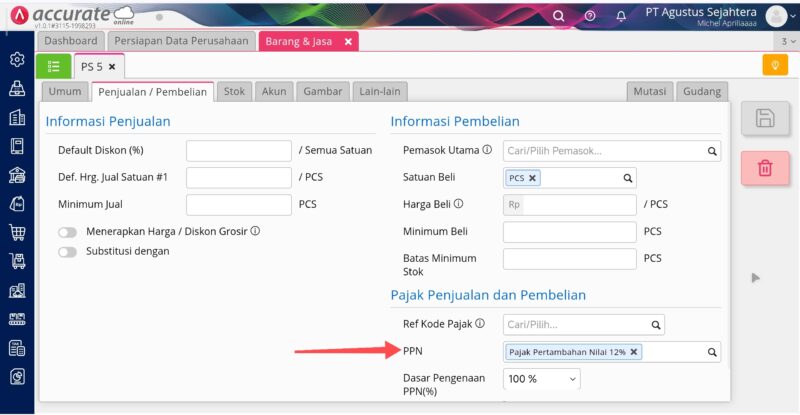Open the shopping cart sidebar module
The height and width of the screenshot is (415, 800).
coord(17,233)
